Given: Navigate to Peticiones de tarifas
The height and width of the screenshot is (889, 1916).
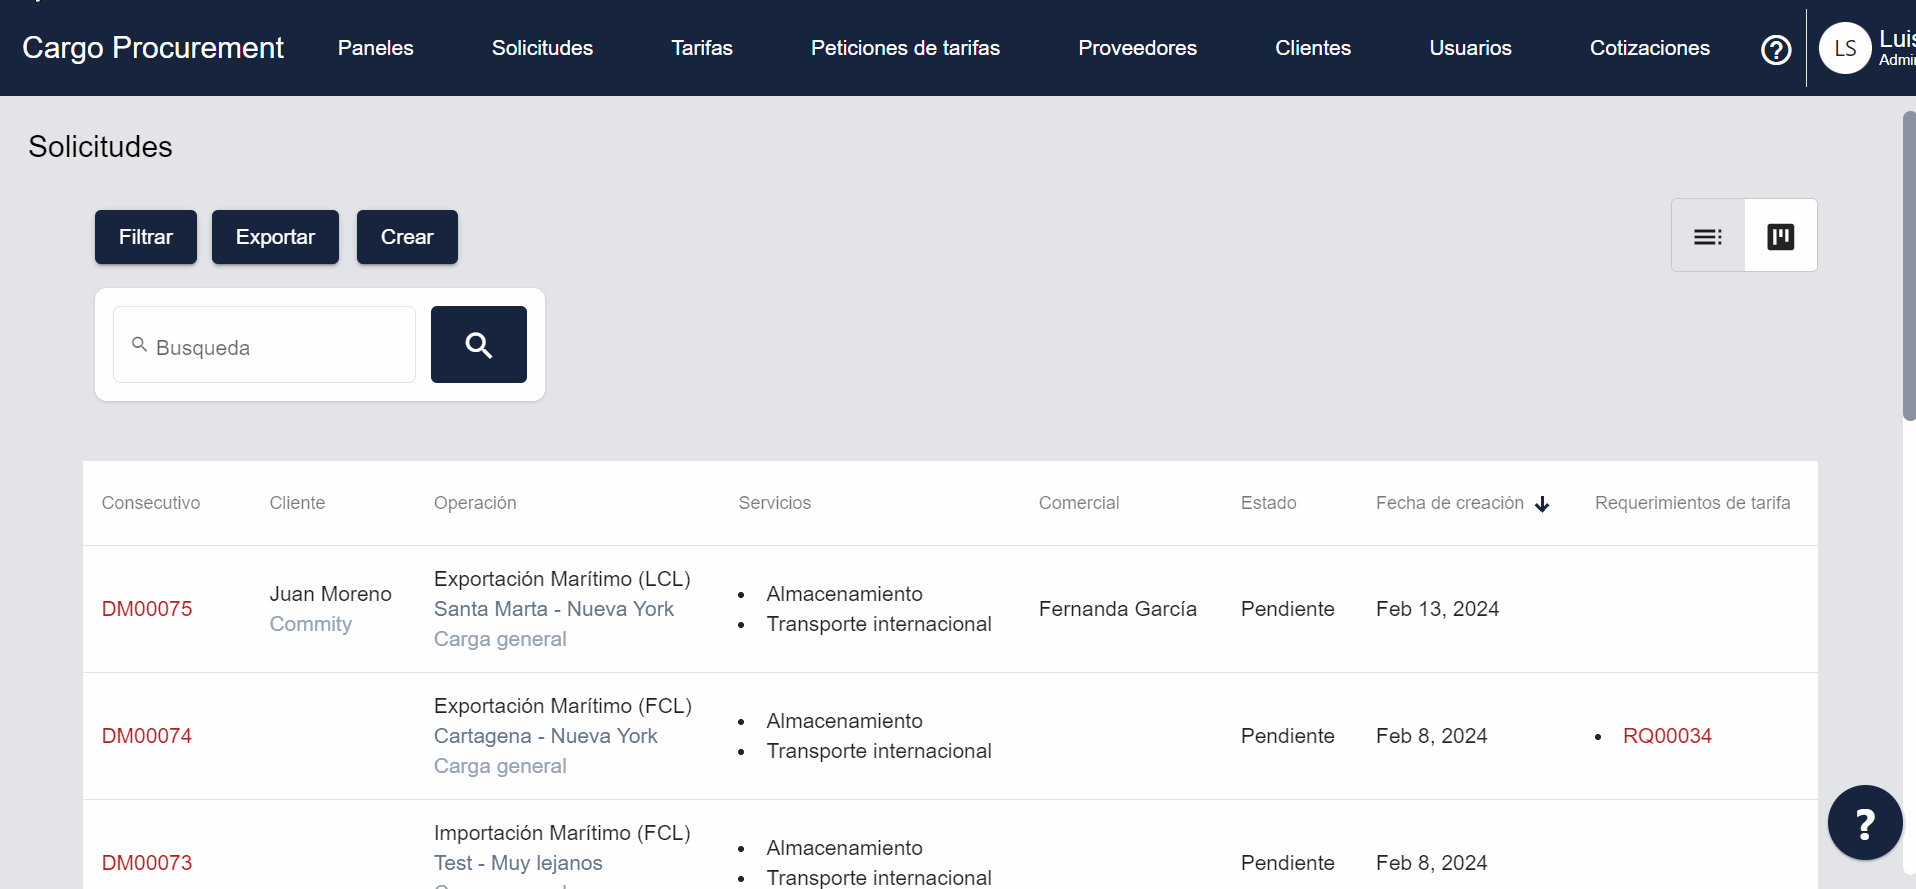Looking at the screenshot, I should pos(905,48).
